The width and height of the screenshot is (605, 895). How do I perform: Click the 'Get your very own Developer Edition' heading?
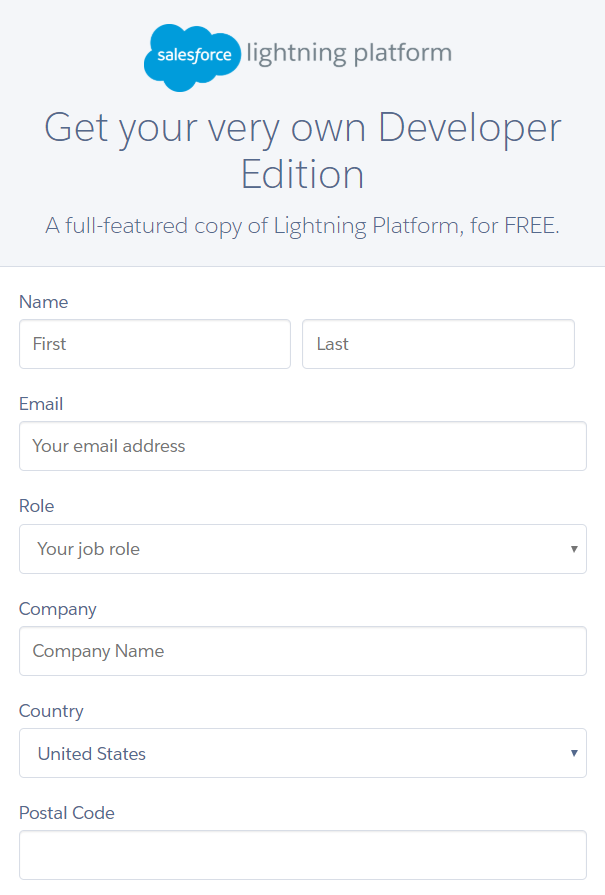point(302,151)
